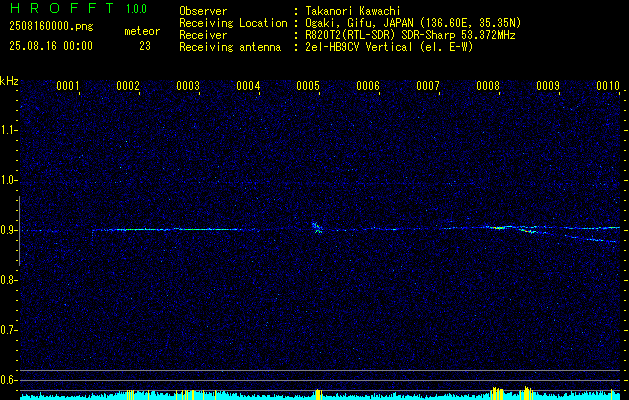Click the meteor label
629x400 pixels.
142,31
